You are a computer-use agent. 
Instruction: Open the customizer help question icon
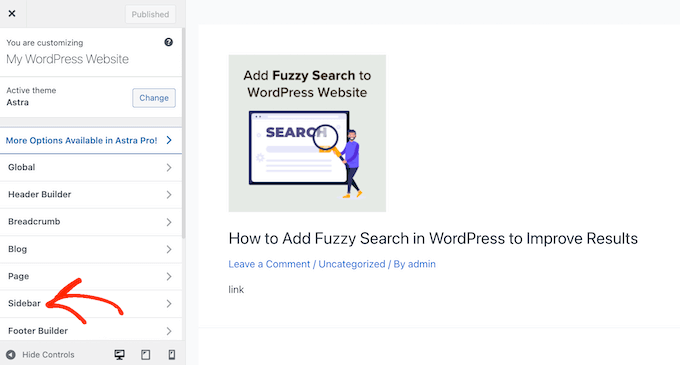[x=168, y=42]
